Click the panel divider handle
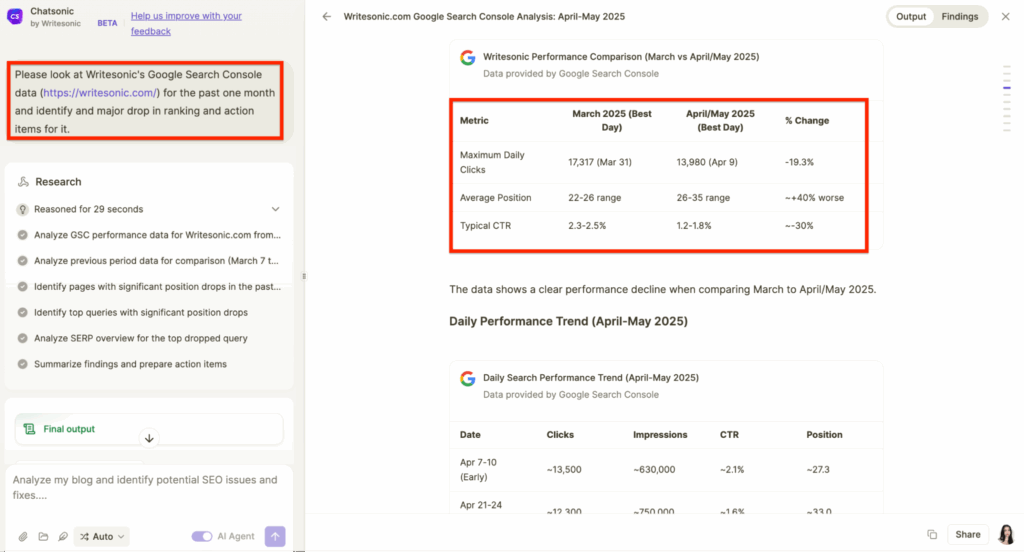The image size is (1024, 552). point(304,276)
